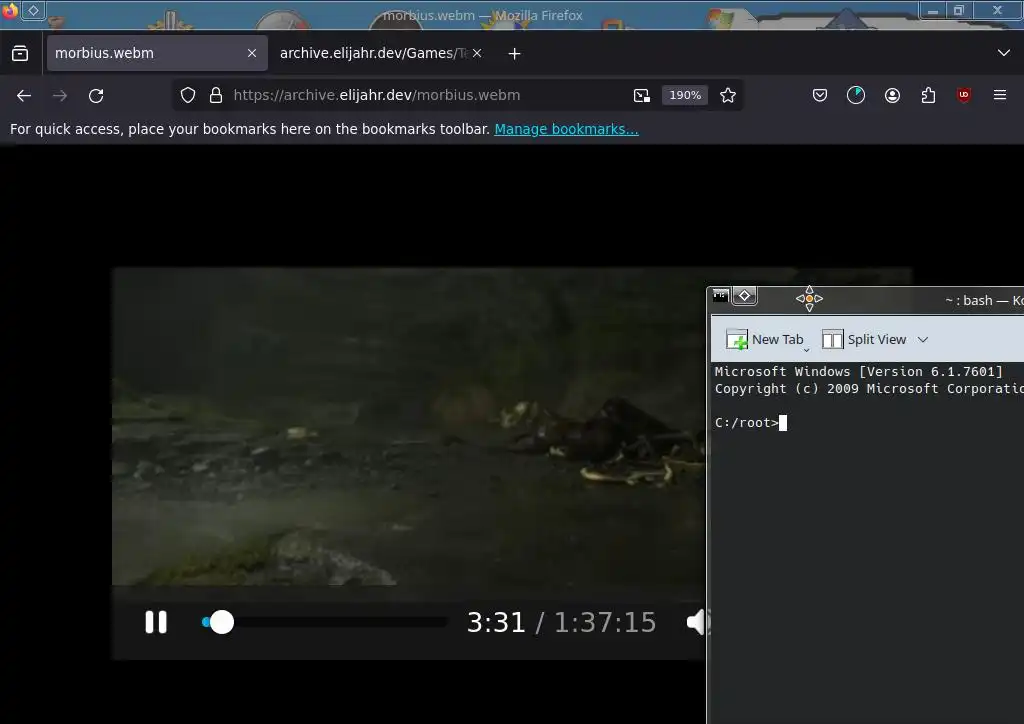The width and height of the screenshot is (1024, 724).
Task: Toggle Firefox window on-all-desktops pin button
Action: click(x=33, y=10)
